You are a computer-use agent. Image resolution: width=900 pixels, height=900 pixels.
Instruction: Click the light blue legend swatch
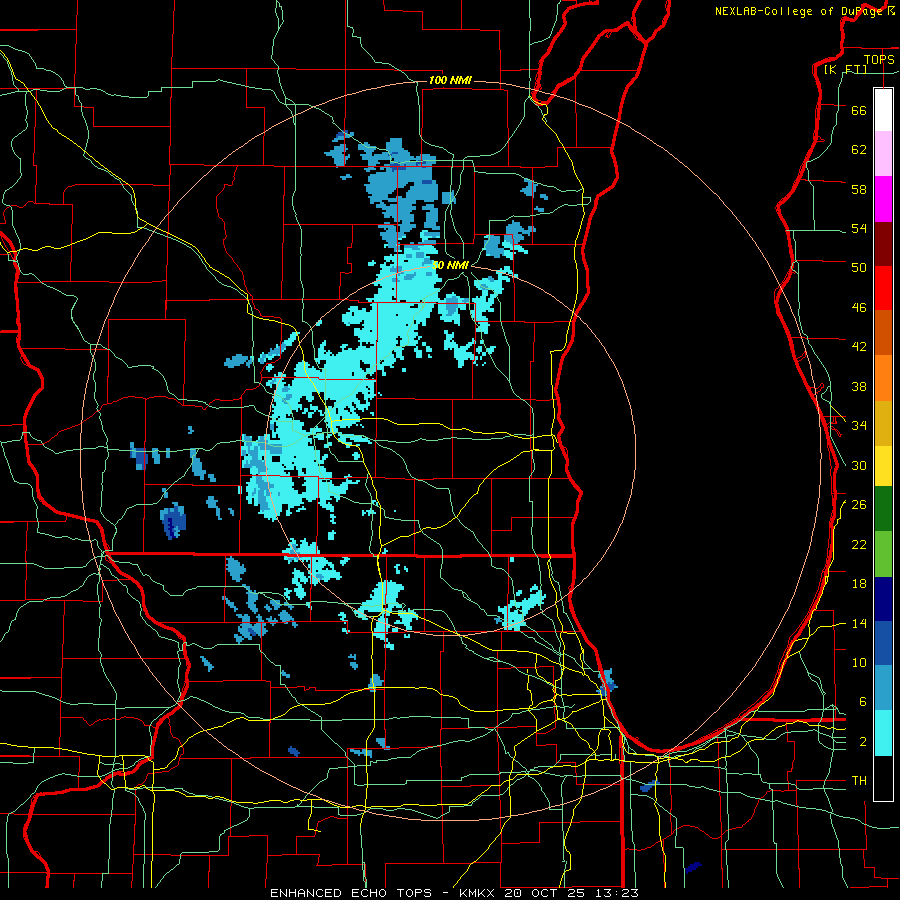click(883, 688)
